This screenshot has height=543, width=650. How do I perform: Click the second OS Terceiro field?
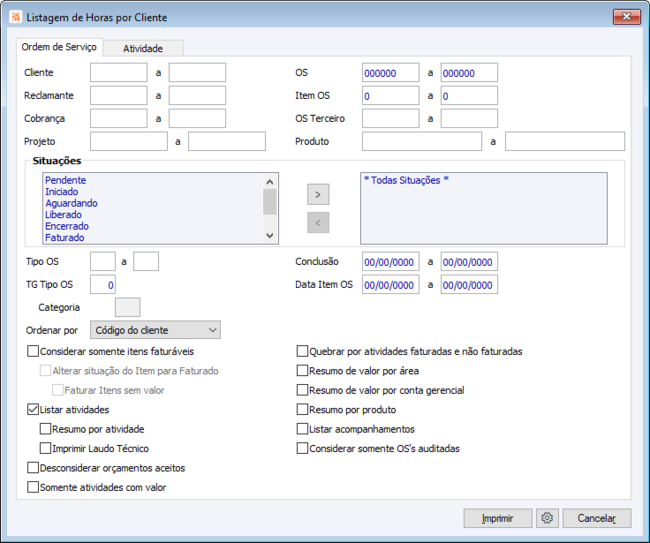(x=469, y=119)
